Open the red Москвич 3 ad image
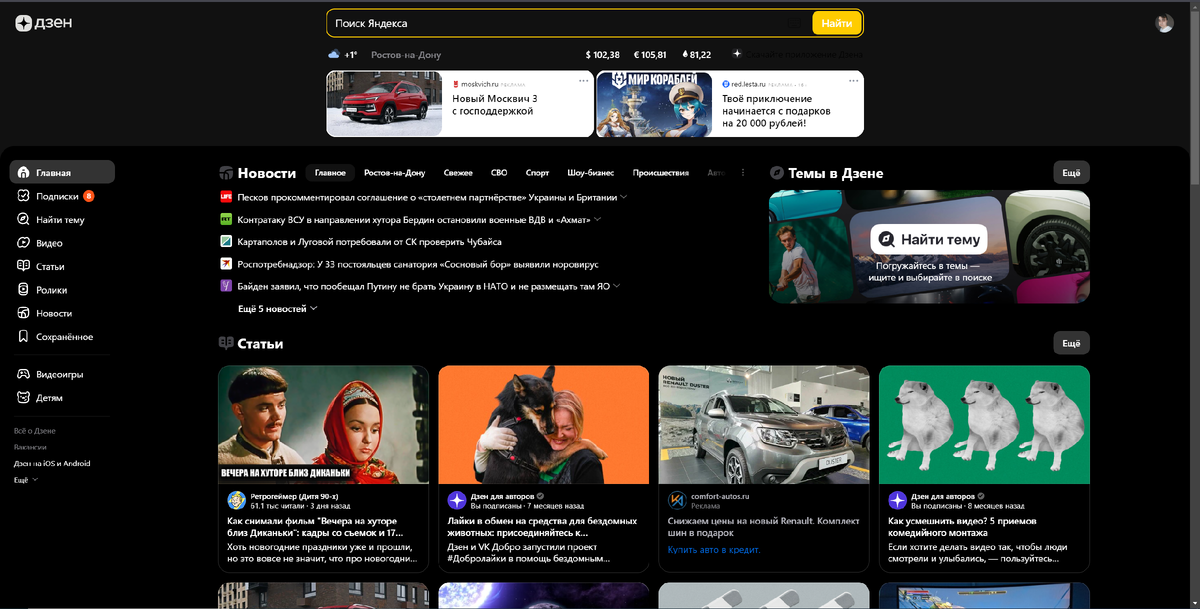Viewport: 1200px width, 609px height. point(385,104)
